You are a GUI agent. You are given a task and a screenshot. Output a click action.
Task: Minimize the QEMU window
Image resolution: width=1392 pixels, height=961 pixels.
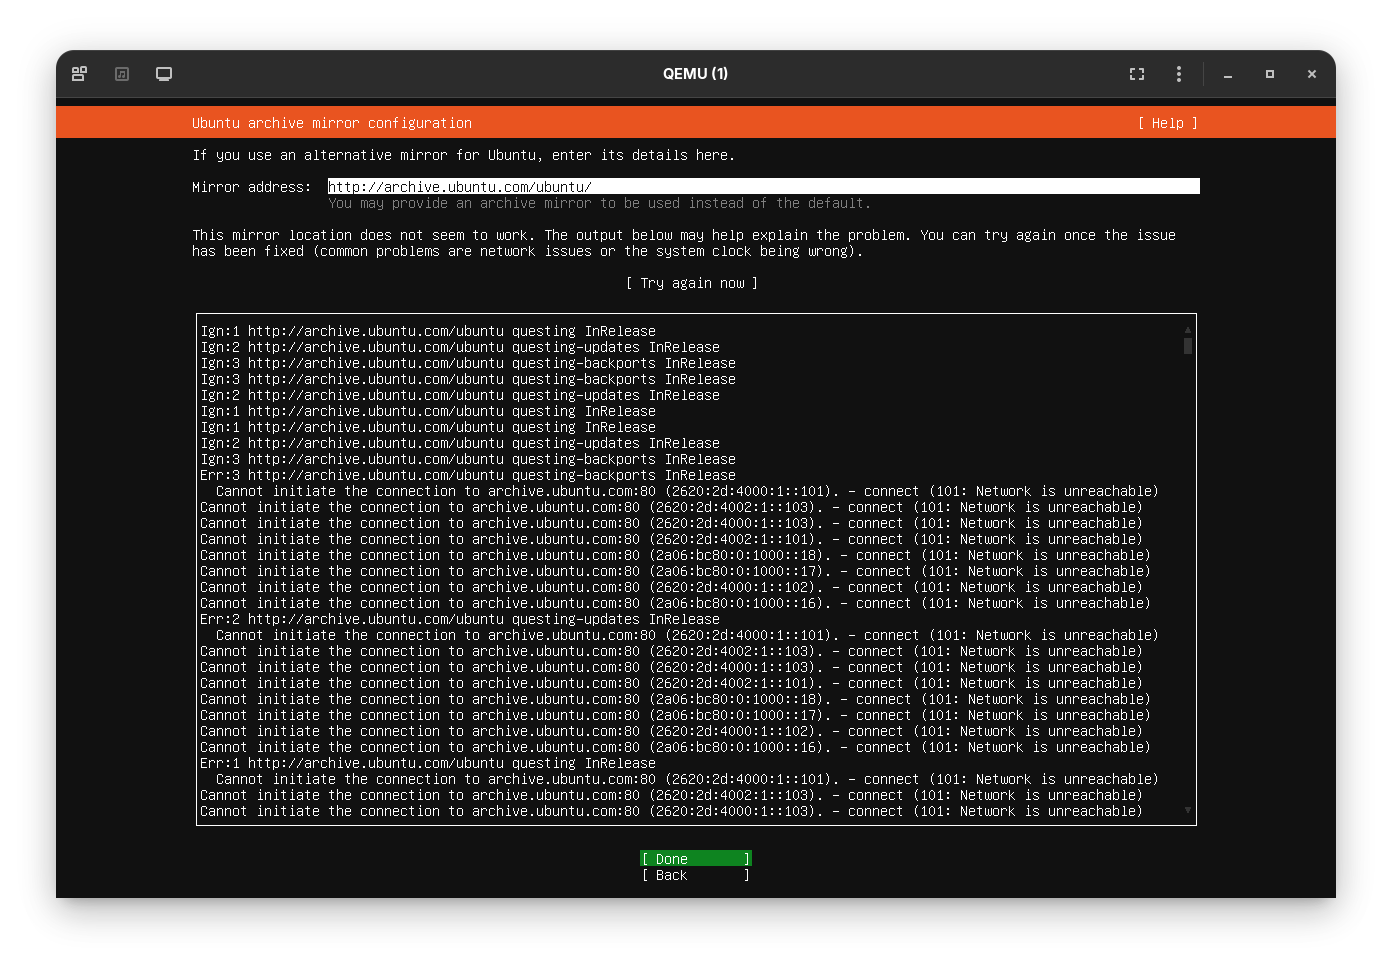[x=1227, y=74]
